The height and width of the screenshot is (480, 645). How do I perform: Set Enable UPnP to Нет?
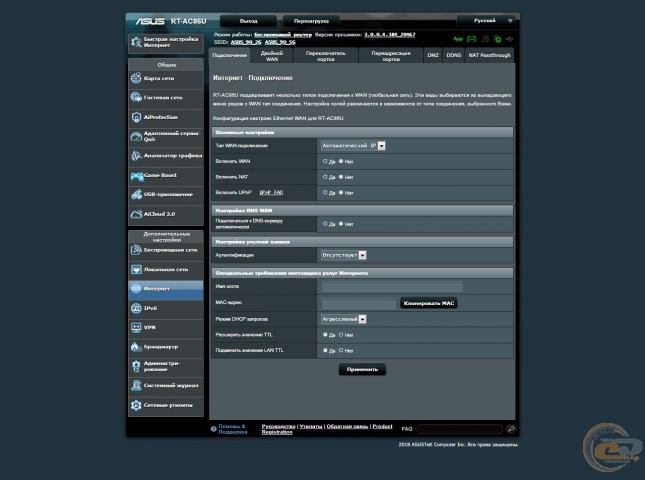341,193
